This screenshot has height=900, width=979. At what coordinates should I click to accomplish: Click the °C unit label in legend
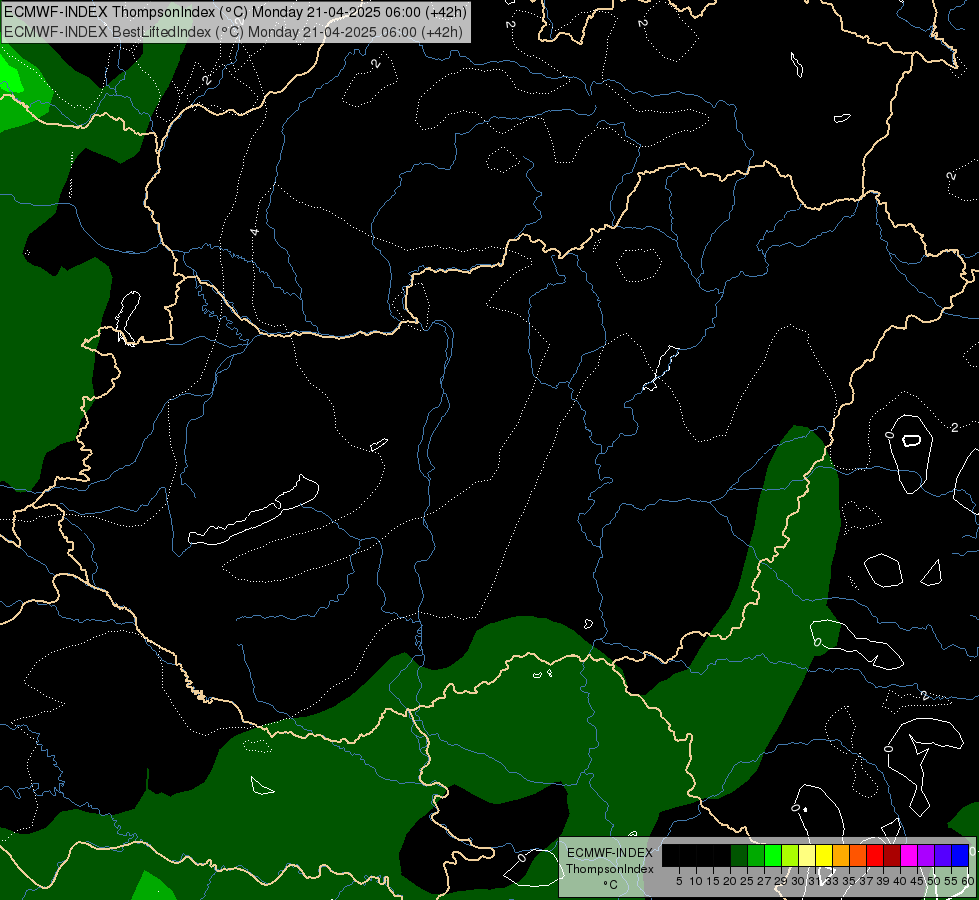point(610,884)
